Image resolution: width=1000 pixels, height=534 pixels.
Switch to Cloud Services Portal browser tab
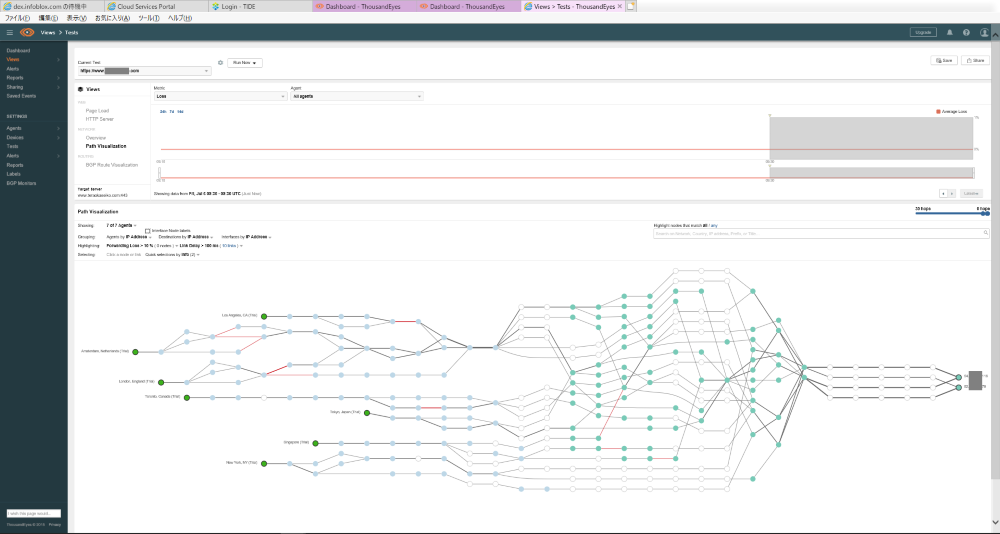pyautogui.click(x=157, y=6)
